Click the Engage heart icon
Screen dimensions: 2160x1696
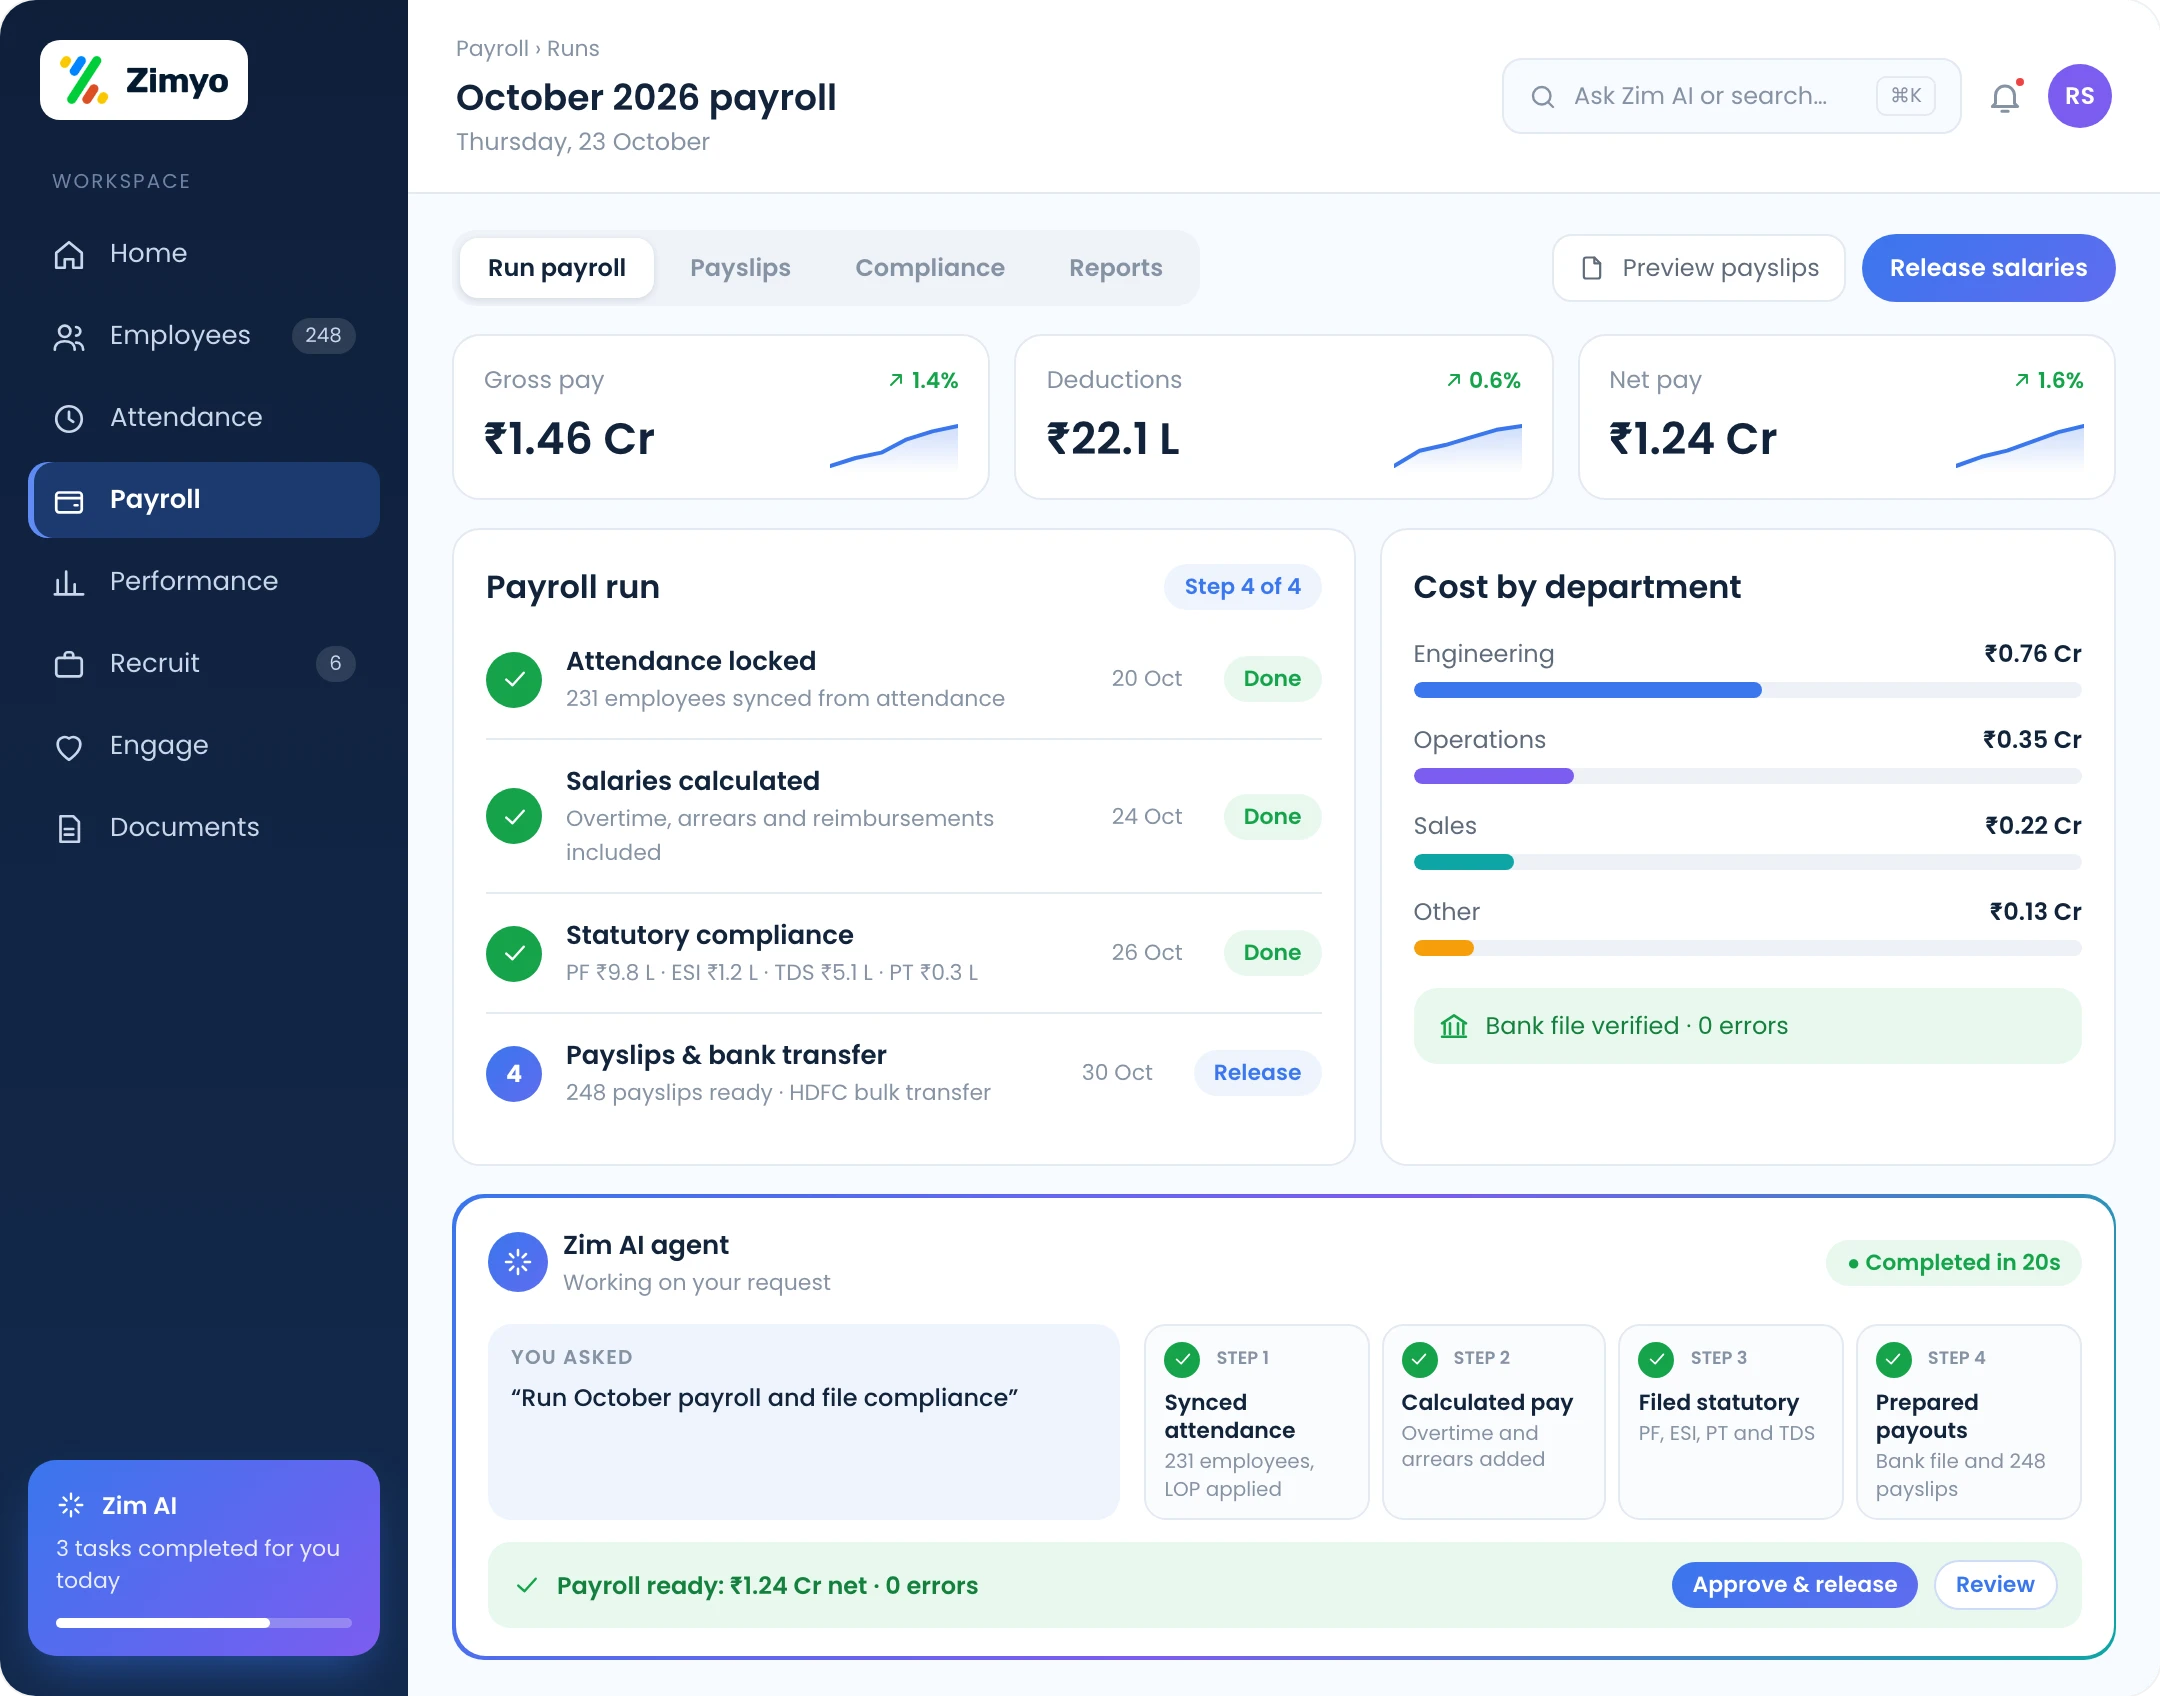coord(69,746)
